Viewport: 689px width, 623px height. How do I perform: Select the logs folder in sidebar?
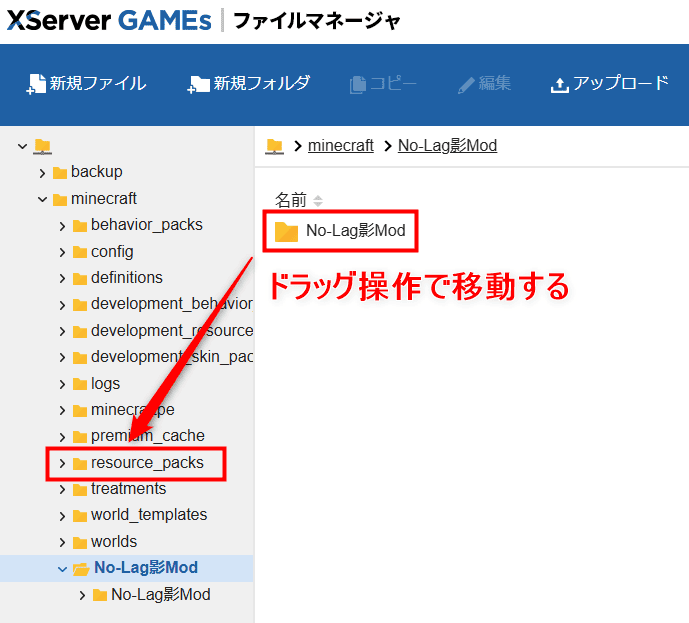(105, 384)
